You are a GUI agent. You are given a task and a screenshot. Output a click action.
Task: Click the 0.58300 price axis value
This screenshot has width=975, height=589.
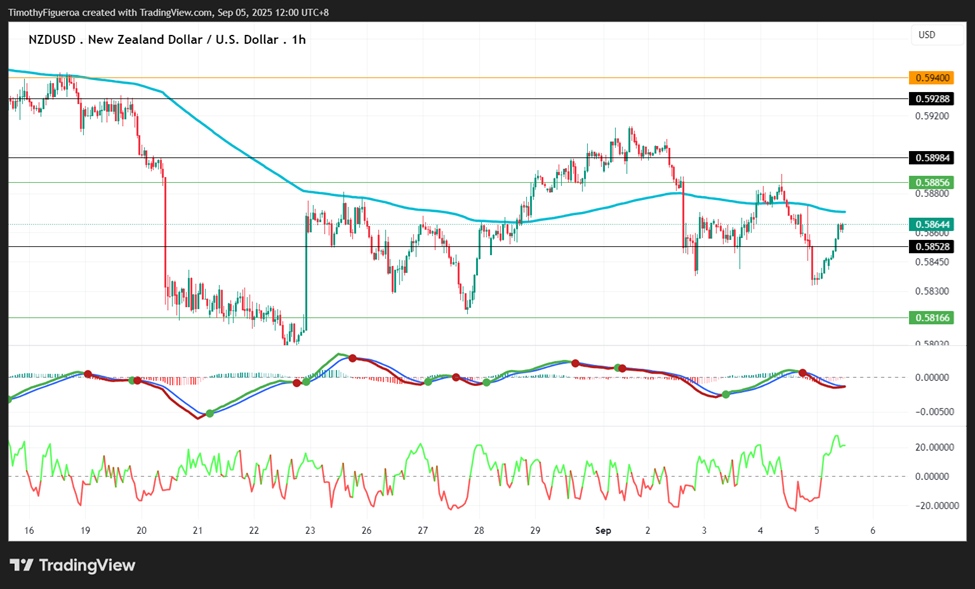(x=932, y=291)
